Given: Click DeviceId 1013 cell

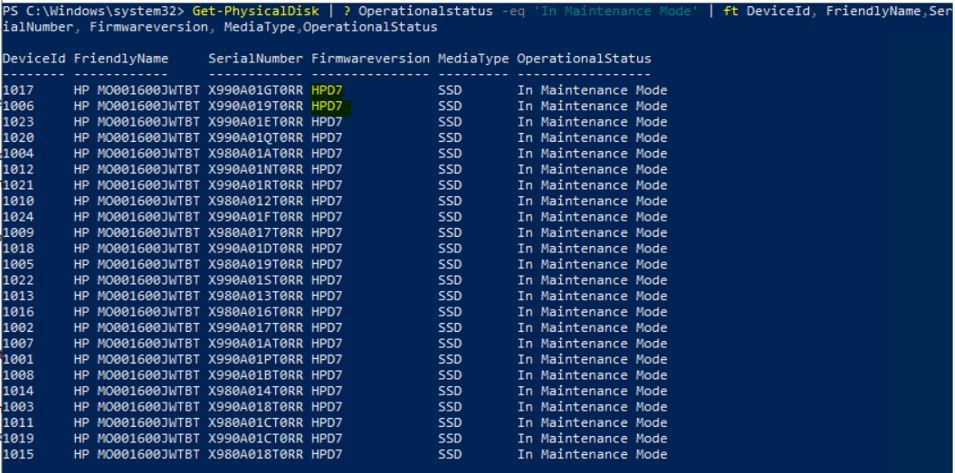Looking at the screenshot, I should pos(18,296).
